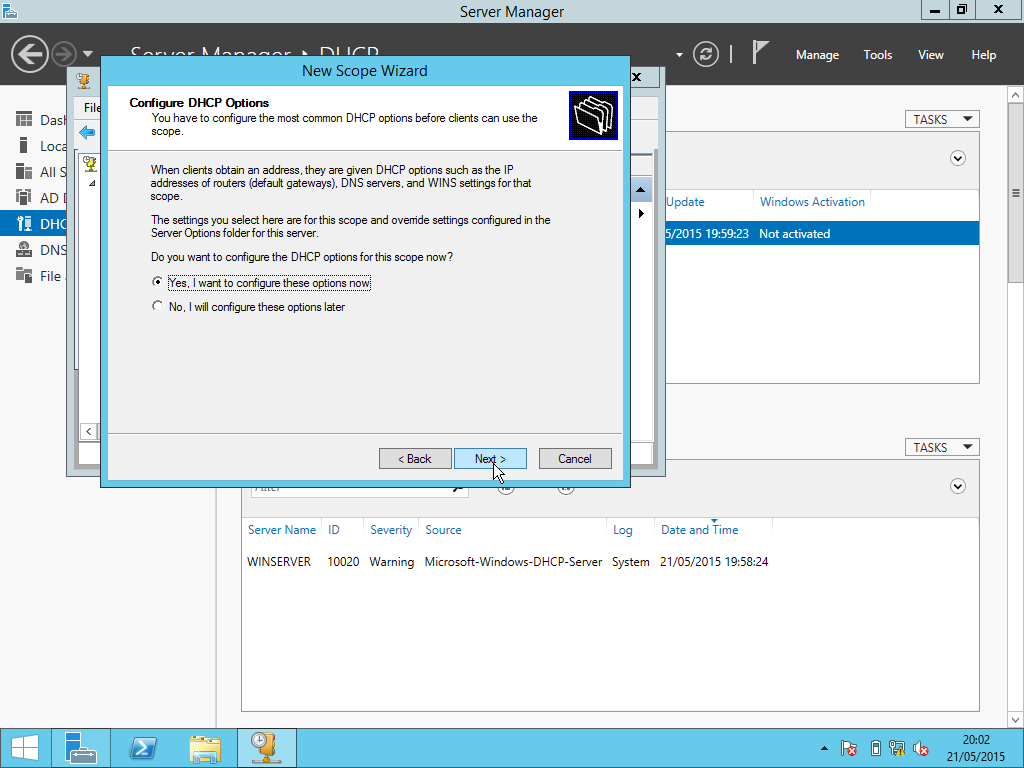Switch to DHCP console taskbar icon
The image size is (1024, 768).
pyautogui.click(x=266, y=748)
